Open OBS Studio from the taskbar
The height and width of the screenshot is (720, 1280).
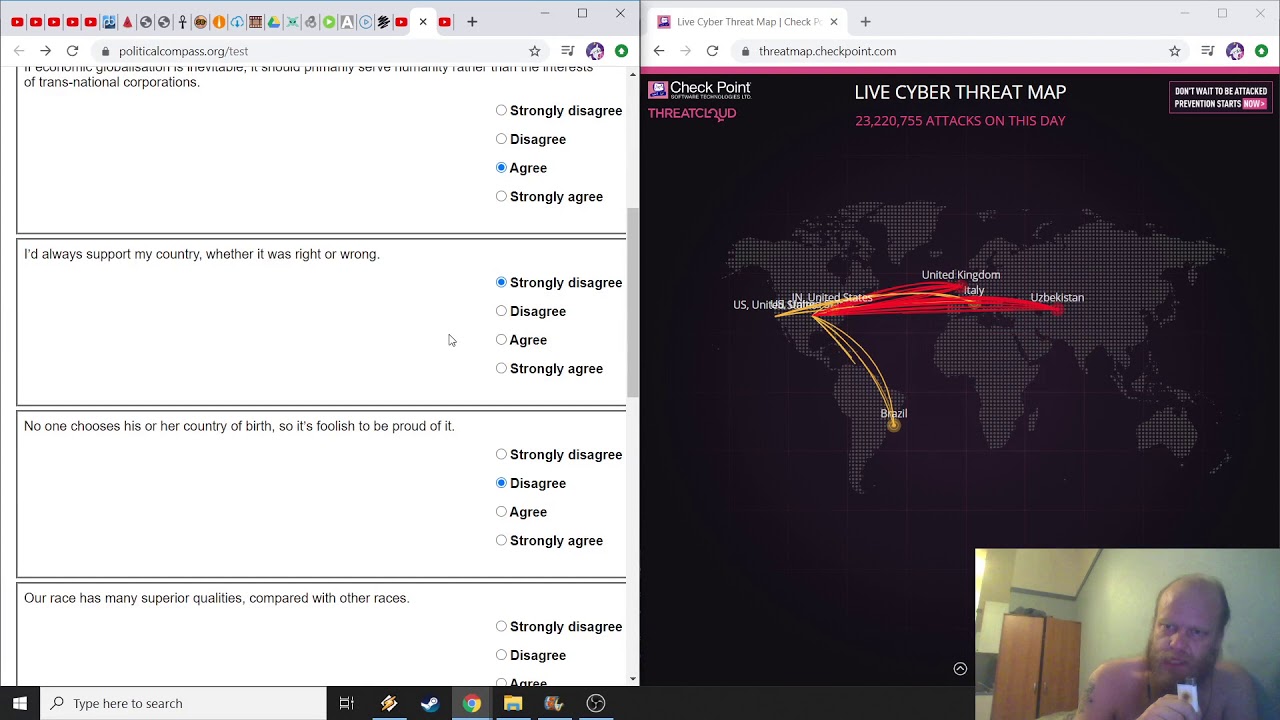click(596, 703)
